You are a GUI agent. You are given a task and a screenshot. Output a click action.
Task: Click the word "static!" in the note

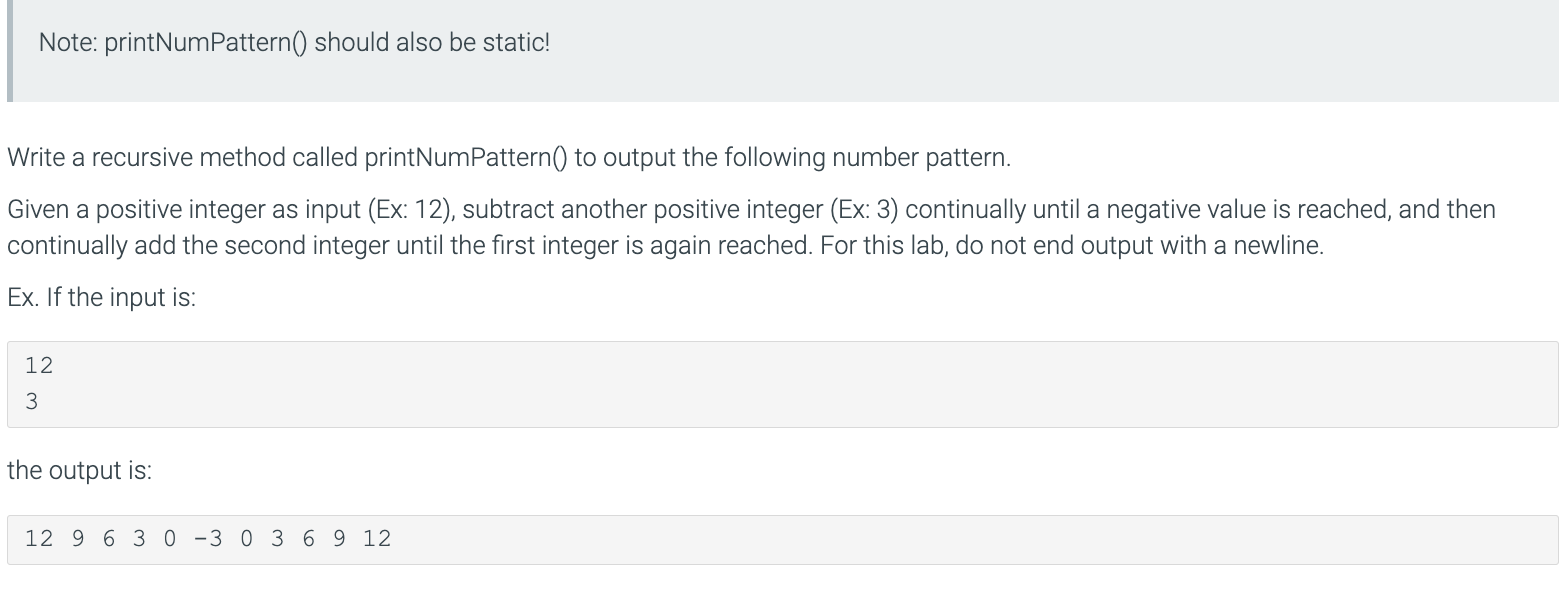(x=517, y=43)
